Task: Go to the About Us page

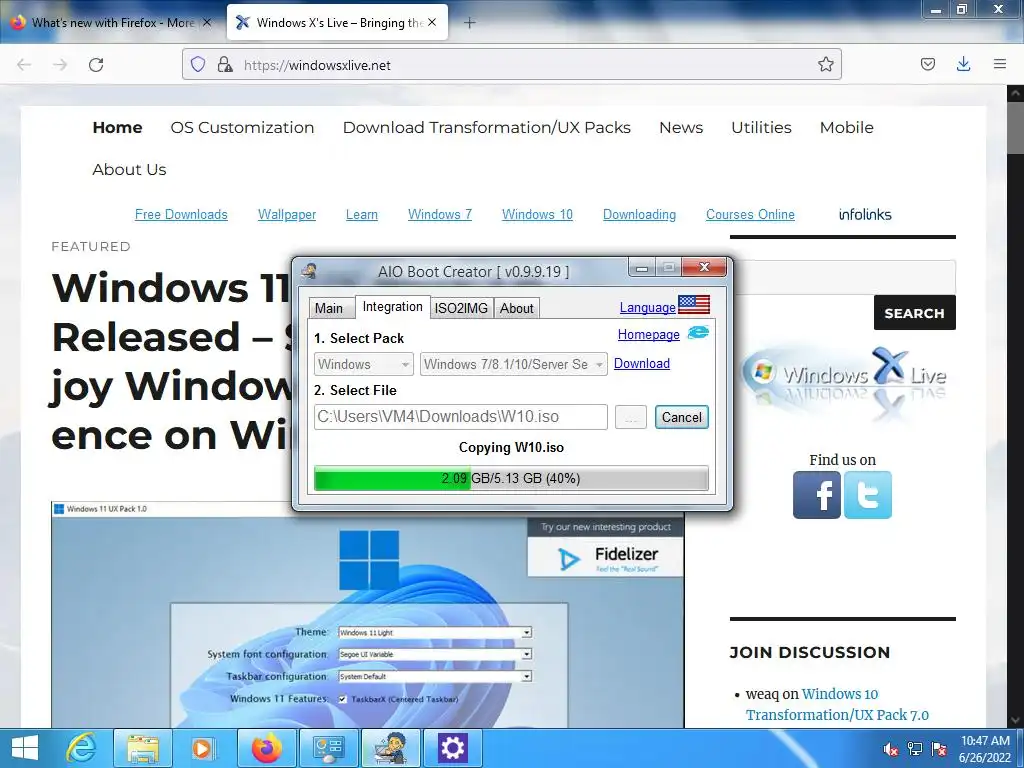Action: point(129,169)
